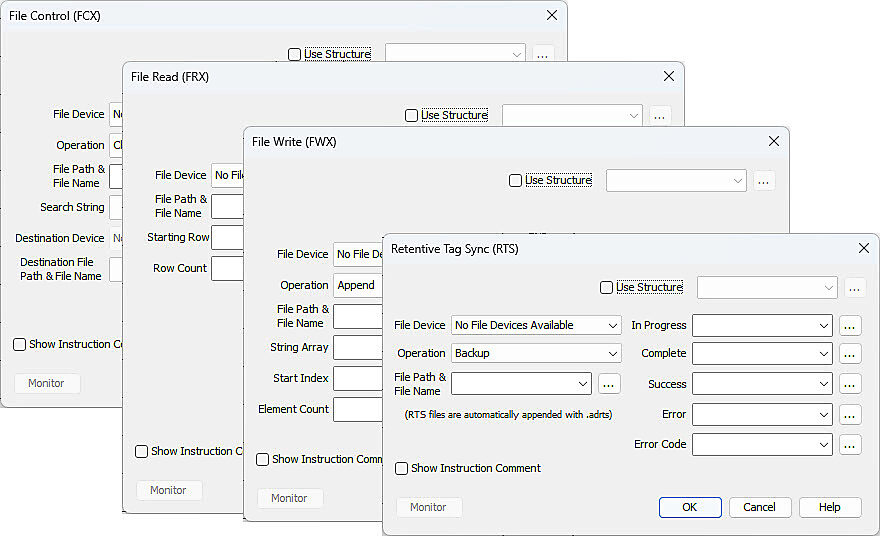The width and height of the screenshot is (880, 536).
Task: Click Element Count field in File Write
Action: 358,410
